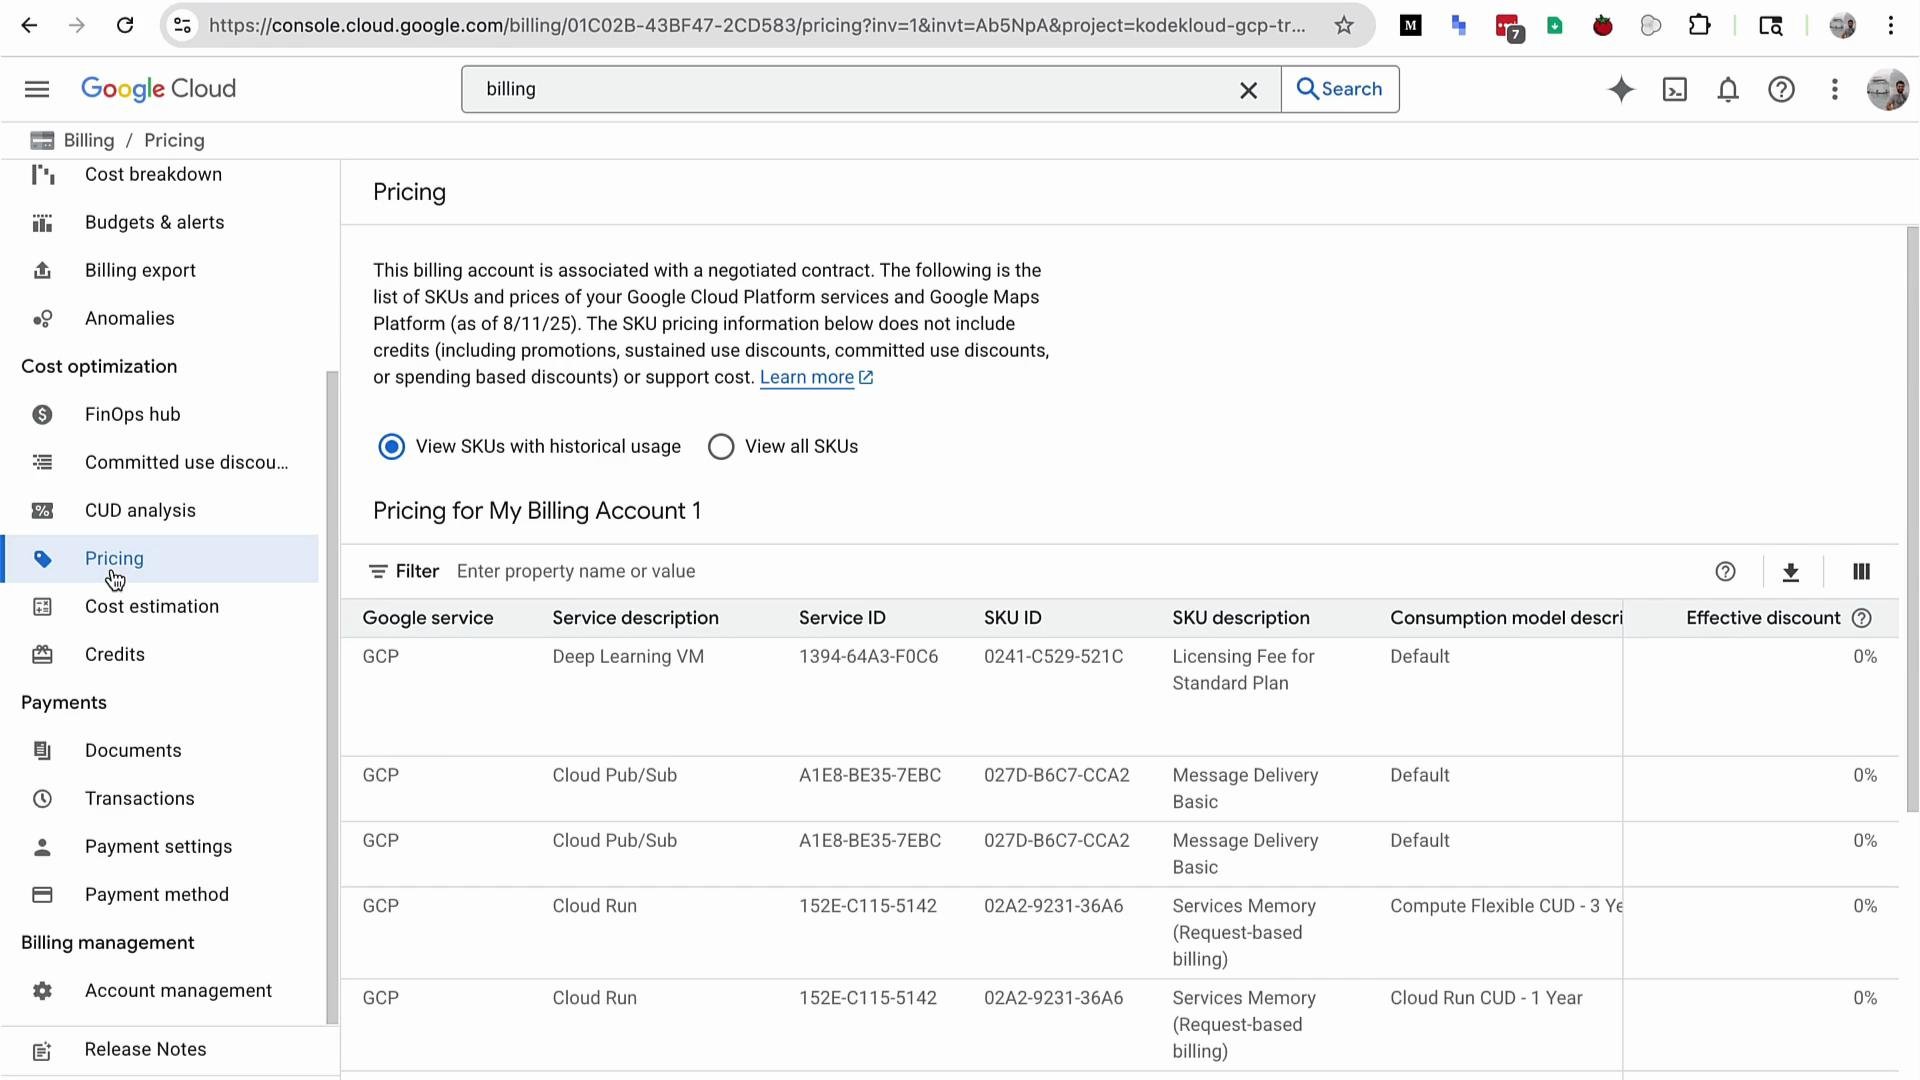This screenshot has height=1080, width=1920.
Task: Click the Google account avatar
Action: [x=1887, y=89]
